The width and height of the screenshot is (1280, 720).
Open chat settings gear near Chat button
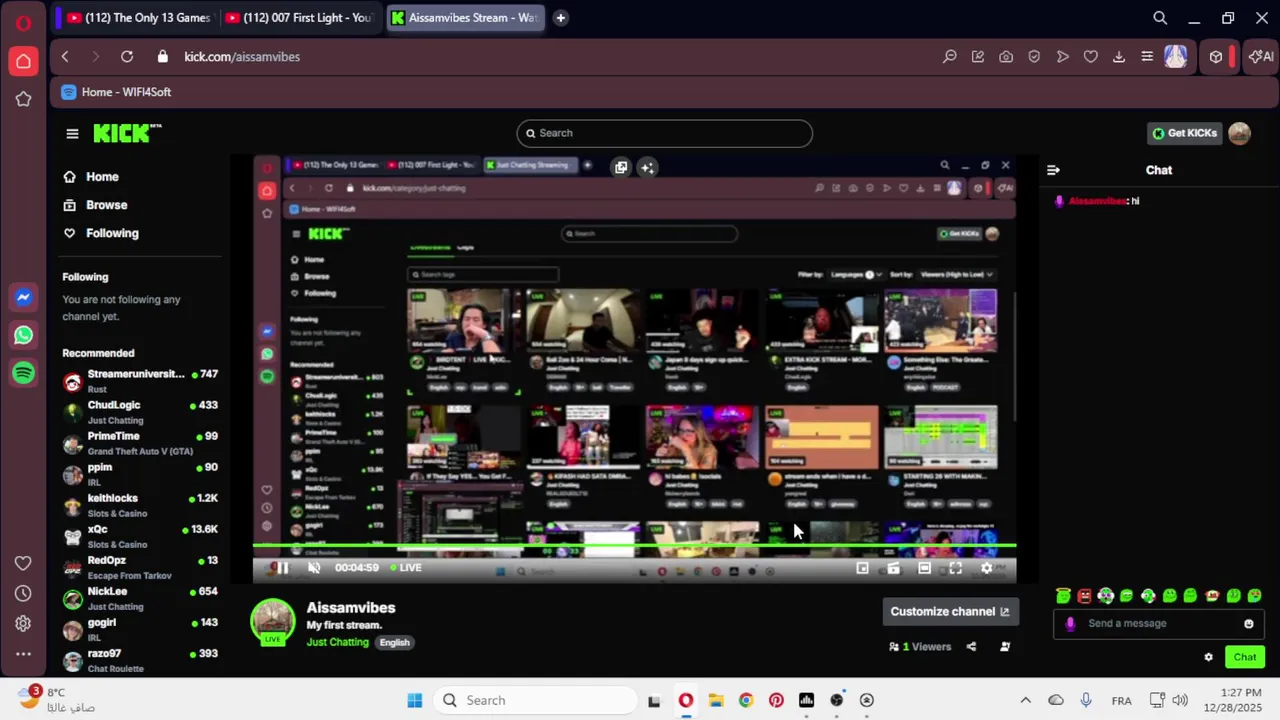[1208, 657]
